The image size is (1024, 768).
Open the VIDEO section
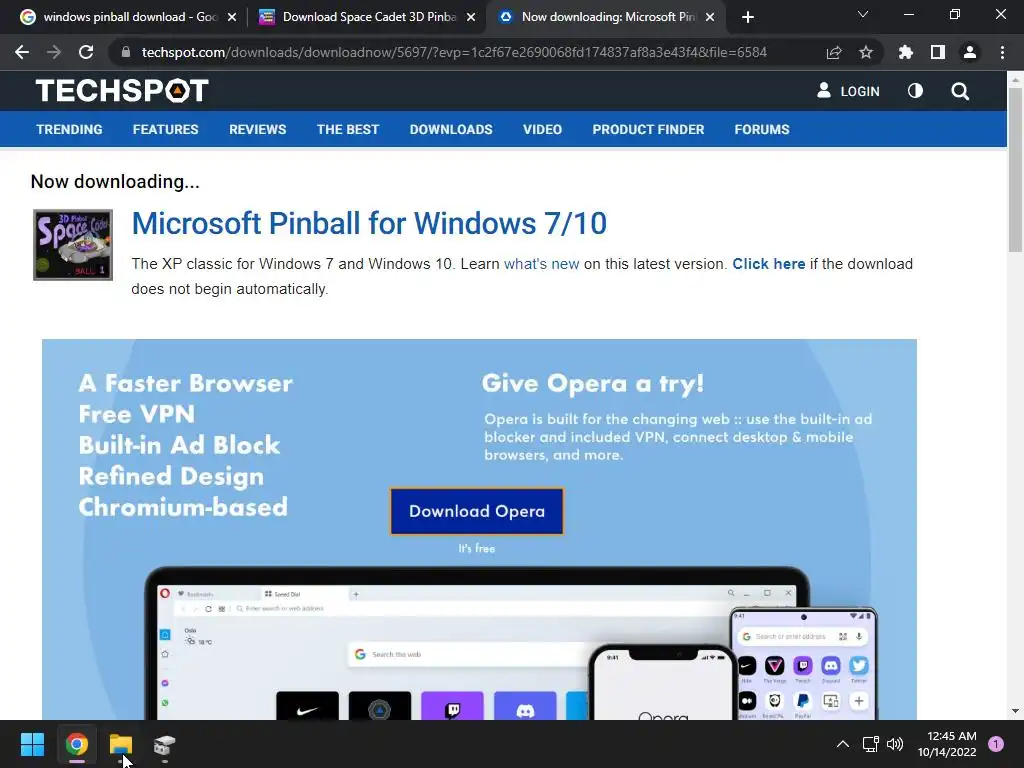(542, 129)
